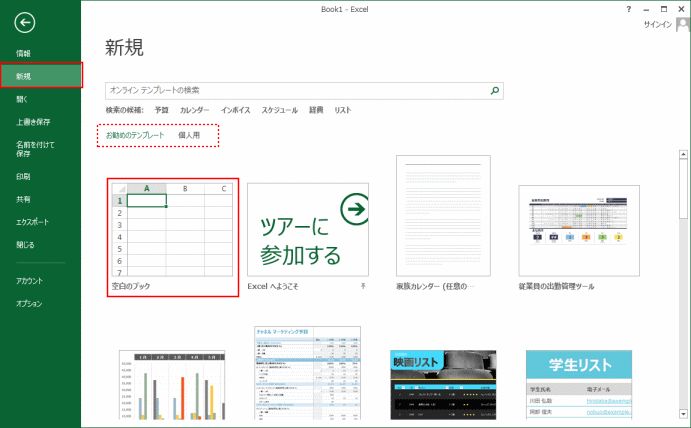Viewport: 691px width, 428px height.
Task: Open the ツアーに参加する tour template
Action: coord(308,229)
